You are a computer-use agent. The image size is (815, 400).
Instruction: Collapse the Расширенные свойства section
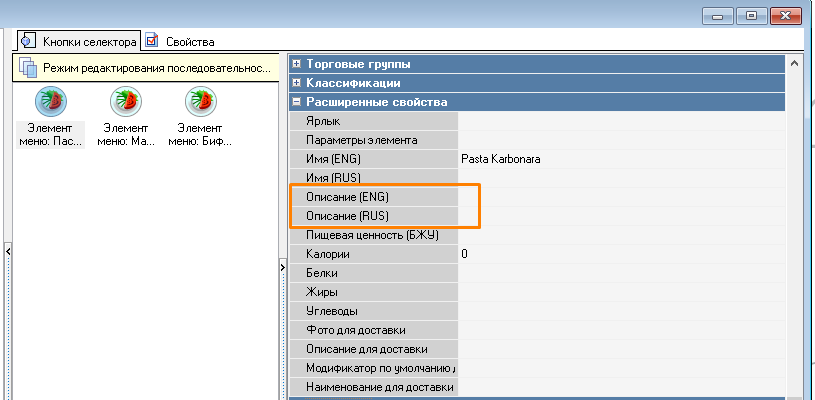tap(297, 102)
